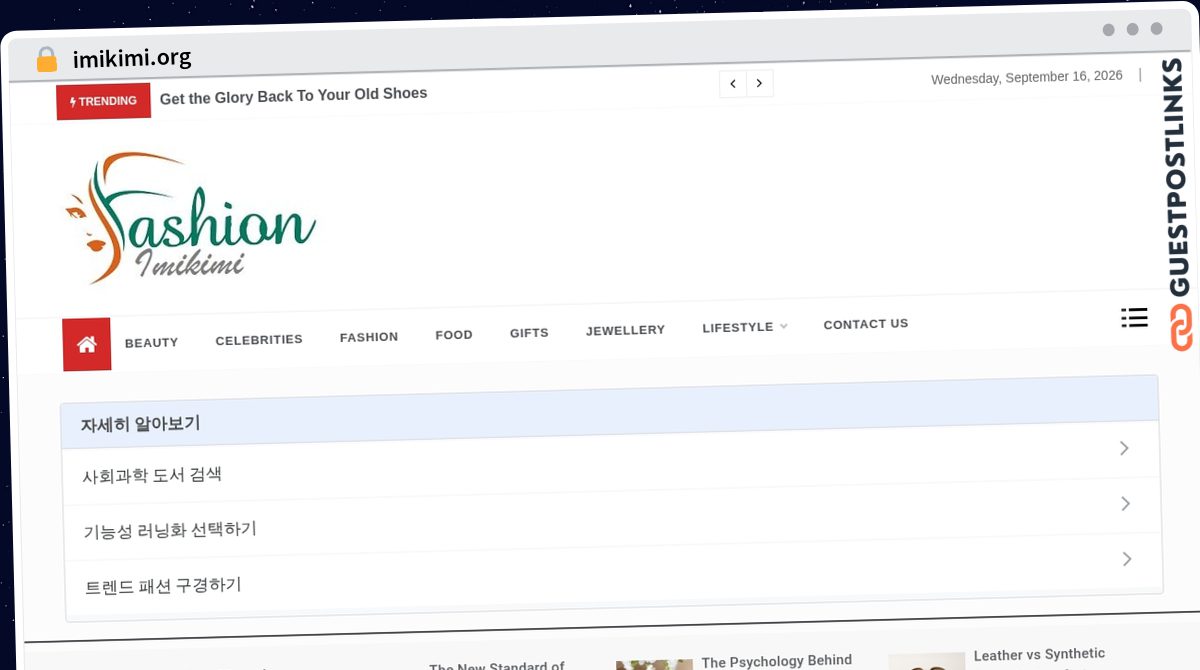Click the padlock icon beside imikimi.org
Screen dimensions: 1200x670
click(x=46, y=60)
